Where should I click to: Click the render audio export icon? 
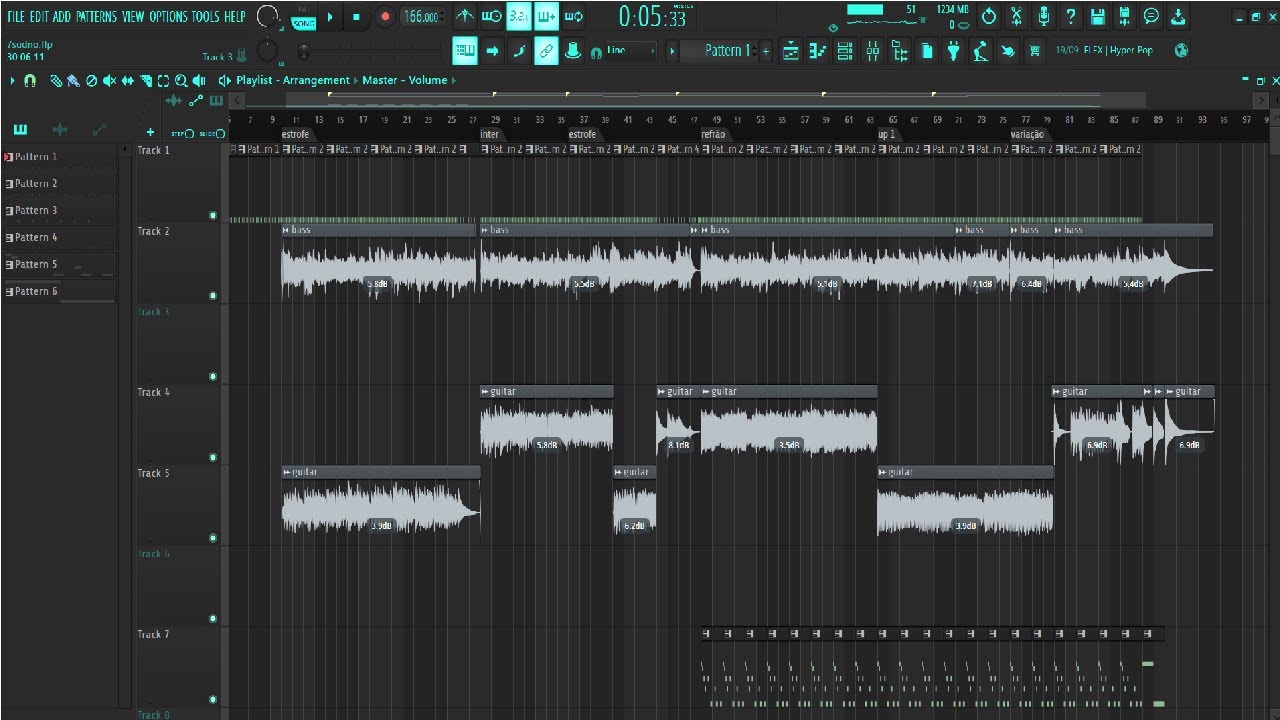click(1124, 17)
